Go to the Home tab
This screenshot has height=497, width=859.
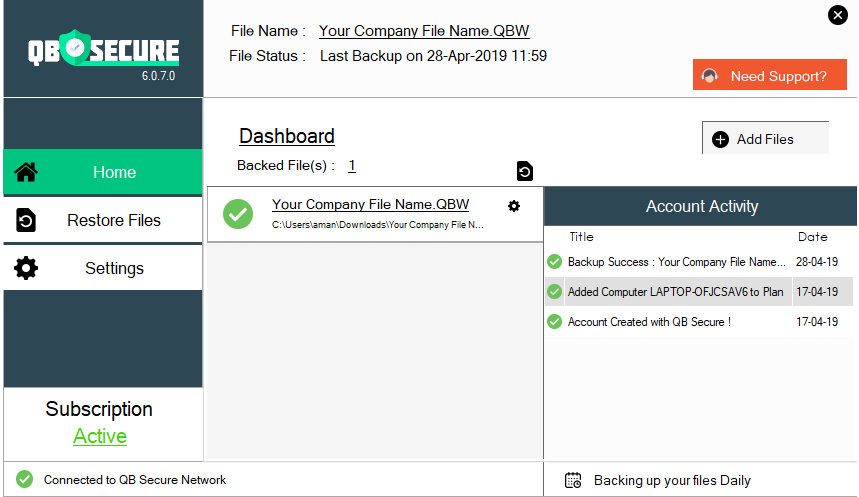(x=103, y=172)
